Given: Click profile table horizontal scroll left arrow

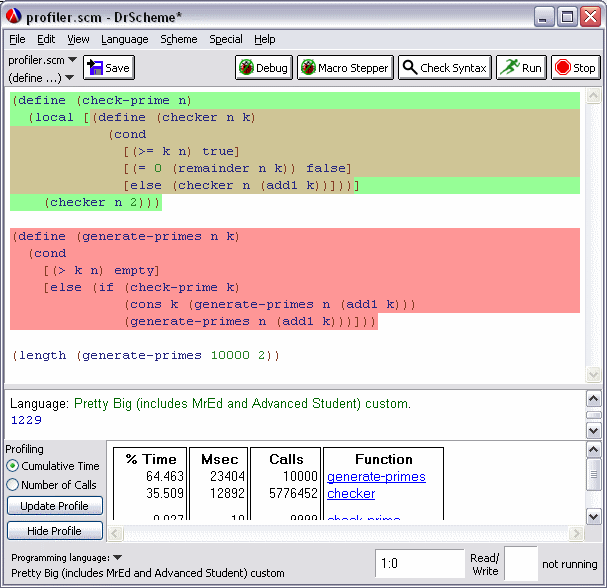Looking at the screenshot, I should tap(115, 533).
